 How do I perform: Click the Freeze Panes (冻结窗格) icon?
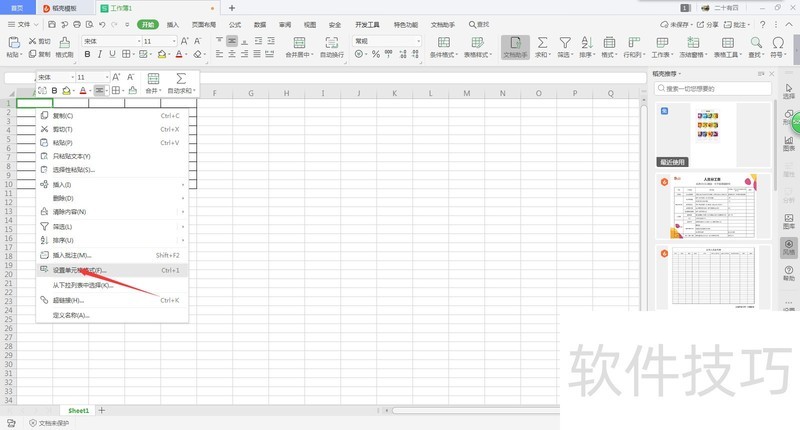tap(693, 42)
